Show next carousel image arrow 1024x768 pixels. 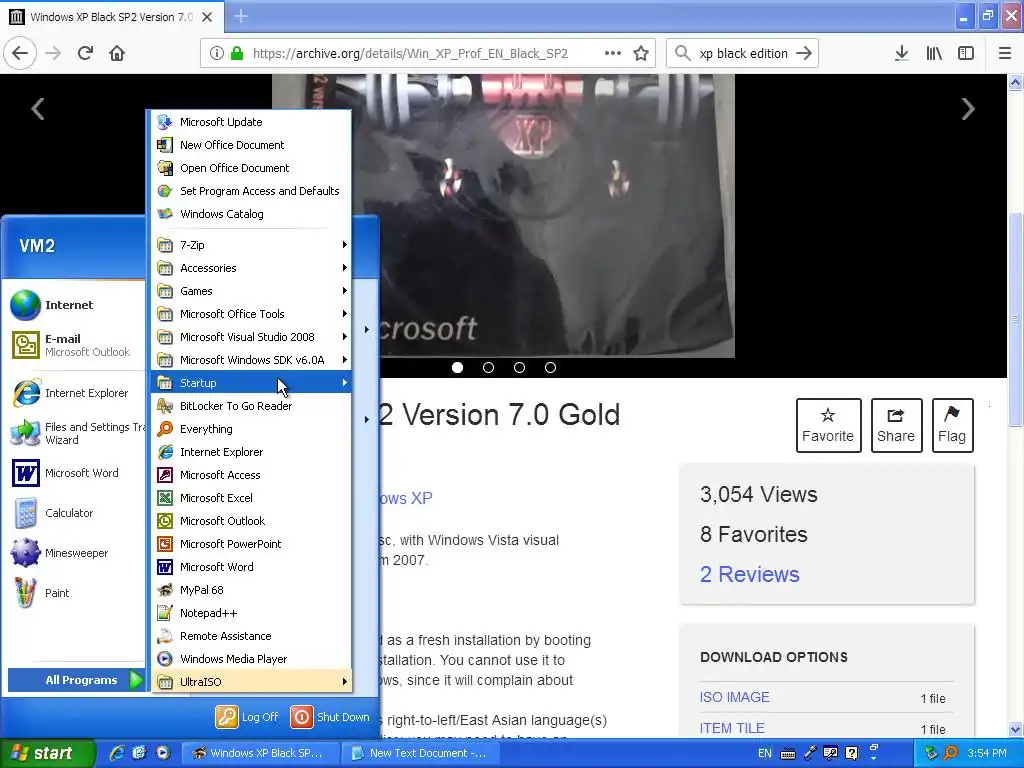[968, 109]
